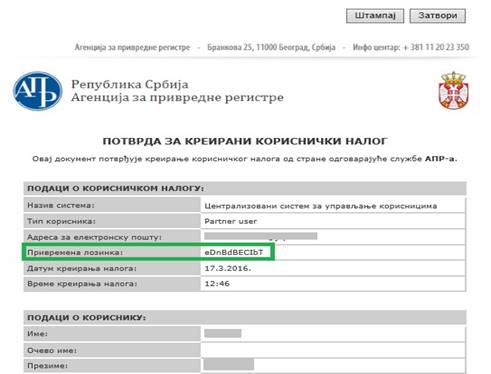491x374 pixels.
Task: Click the Serbian coat of arms emblem
Action: coord(454,90)
